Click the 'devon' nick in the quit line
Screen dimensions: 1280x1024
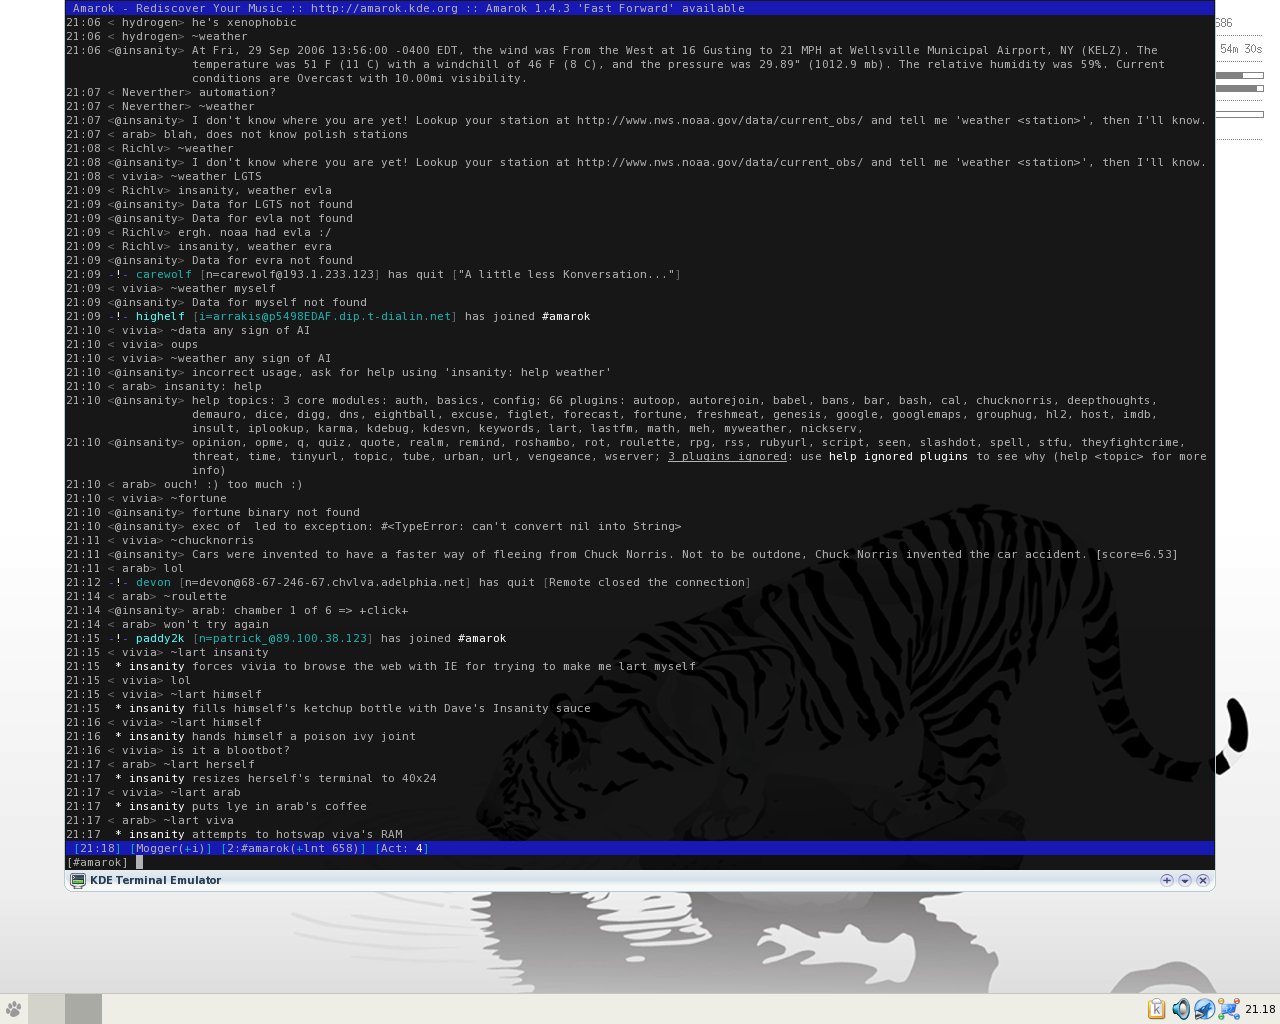[x=153, y=582]
